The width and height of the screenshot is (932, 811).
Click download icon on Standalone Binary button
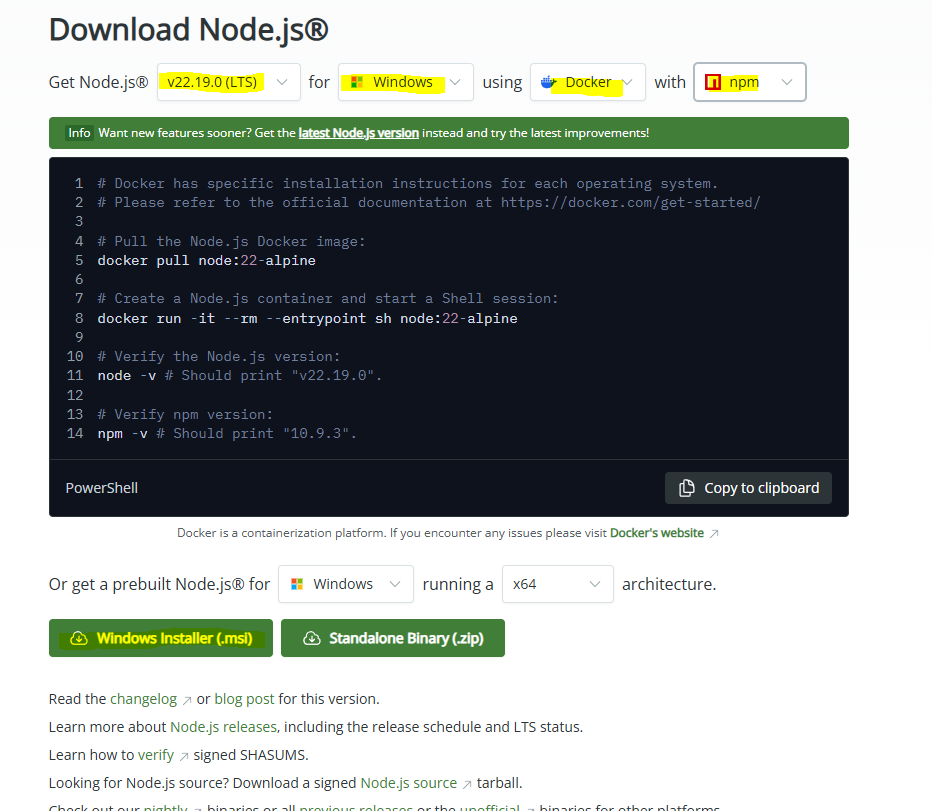[312, 638]
